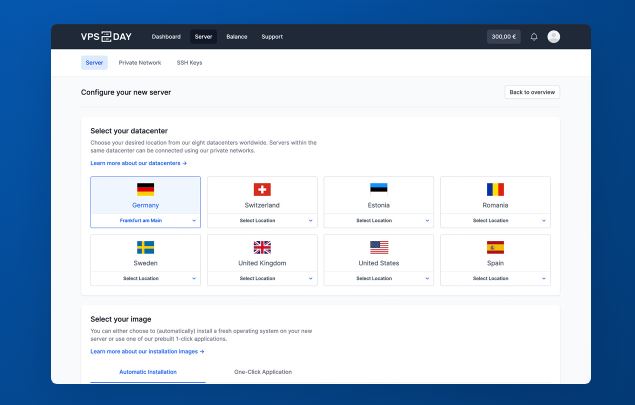Open United States' Select Location dropdown
Screen dimensions: 635x405
coord(379,278)
